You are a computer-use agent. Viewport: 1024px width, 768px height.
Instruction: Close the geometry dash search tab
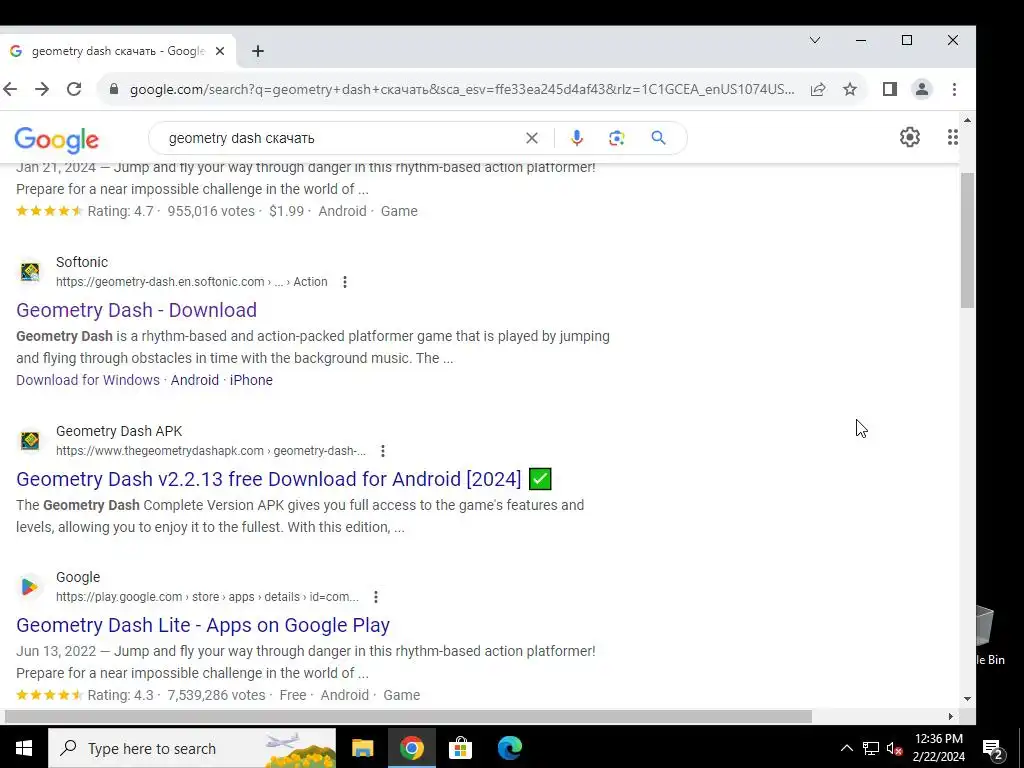click(220, 51)
